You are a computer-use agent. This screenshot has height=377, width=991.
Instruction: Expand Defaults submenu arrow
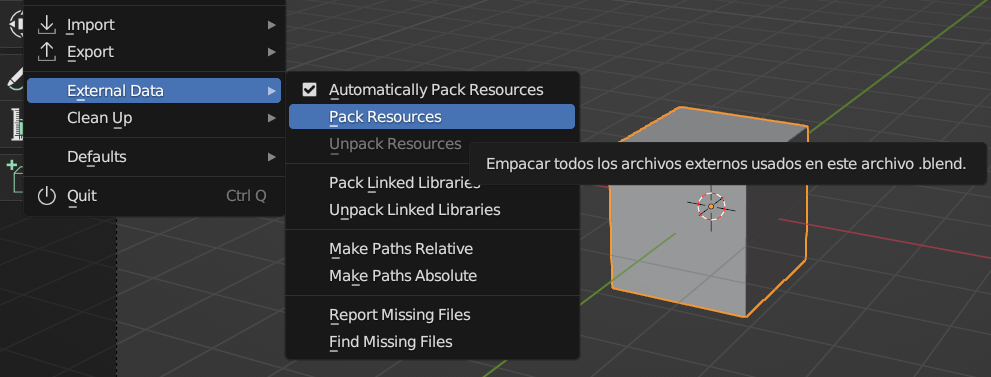(x=272, y=157)
